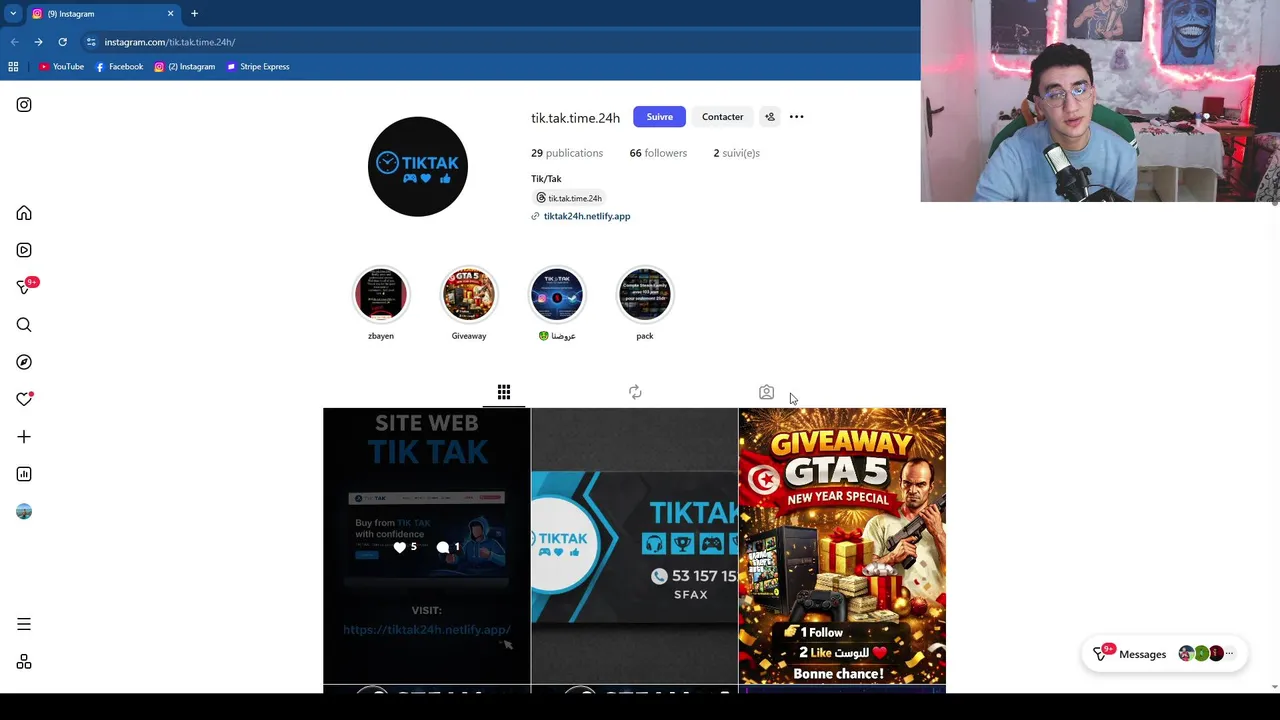The height and width of the screenshot is (720, 1280).
Task: Click the 29 publications count
Action: coord(567,153)
